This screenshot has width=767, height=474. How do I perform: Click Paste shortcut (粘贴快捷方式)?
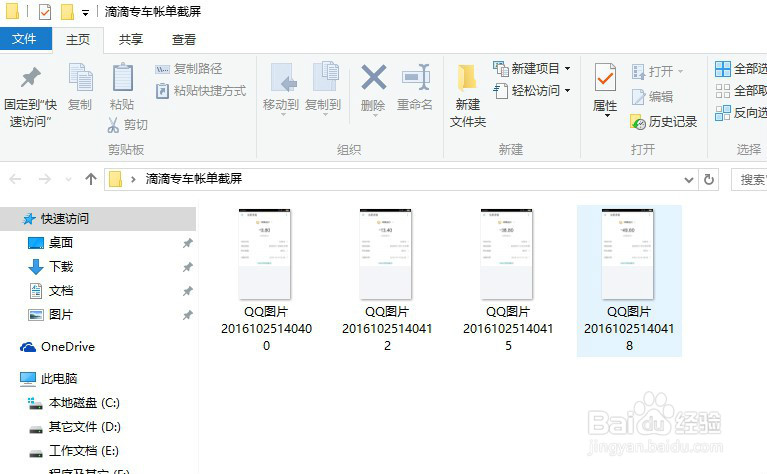[201, 91]
